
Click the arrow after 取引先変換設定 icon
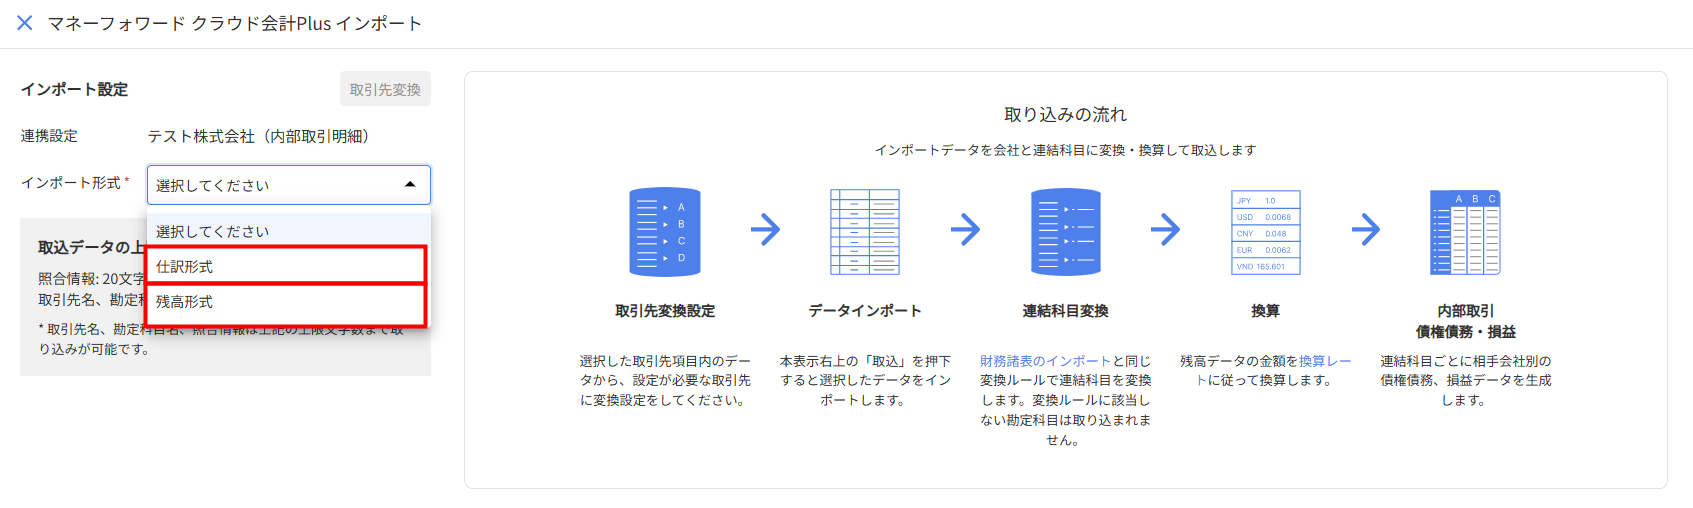[x=765, y=230]
